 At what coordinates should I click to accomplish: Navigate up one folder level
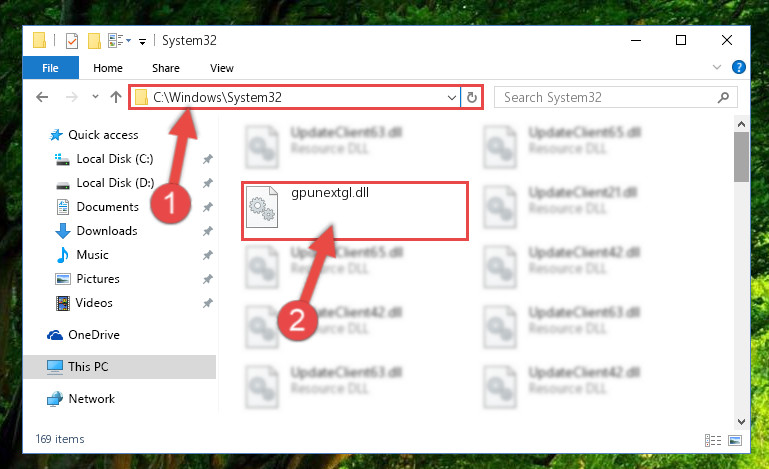click(x=116, y=97)
